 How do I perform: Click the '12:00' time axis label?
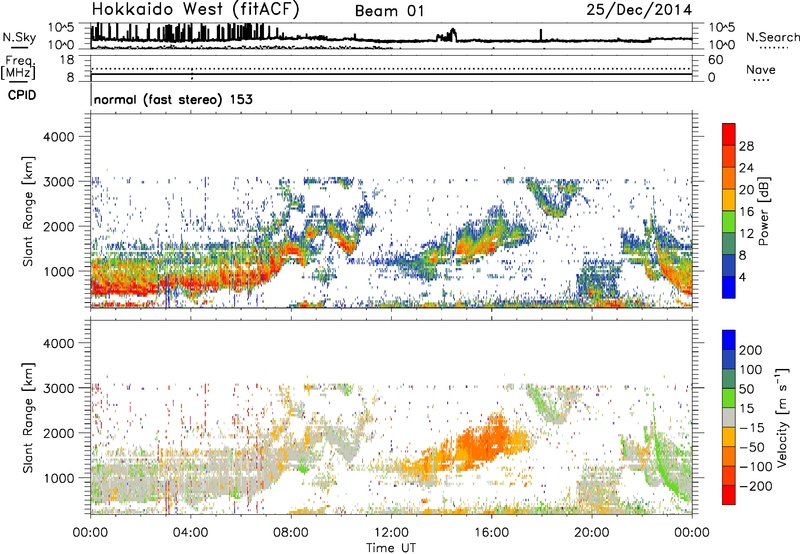[391, 532]
